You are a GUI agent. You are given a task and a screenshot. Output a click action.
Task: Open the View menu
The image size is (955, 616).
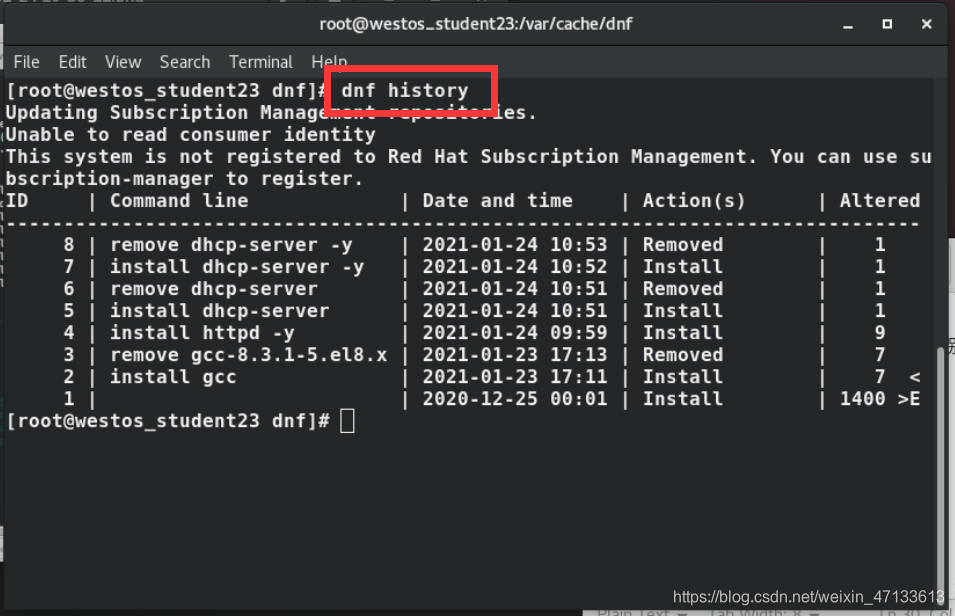click(122, 62)
